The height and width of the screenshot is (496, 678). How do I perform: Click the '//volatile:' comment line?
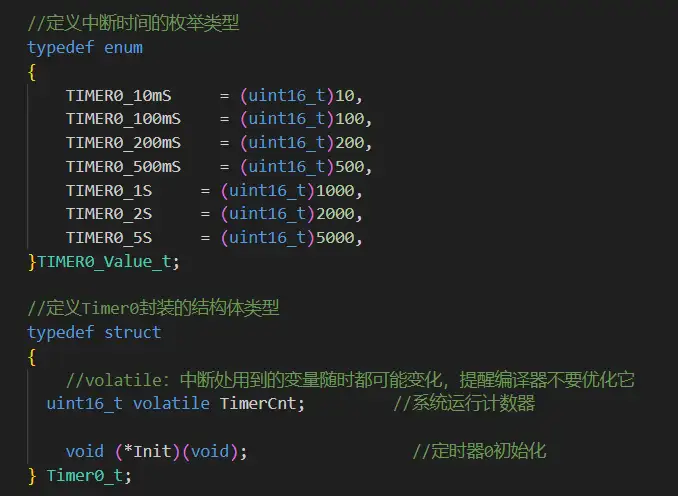point(350,380)
